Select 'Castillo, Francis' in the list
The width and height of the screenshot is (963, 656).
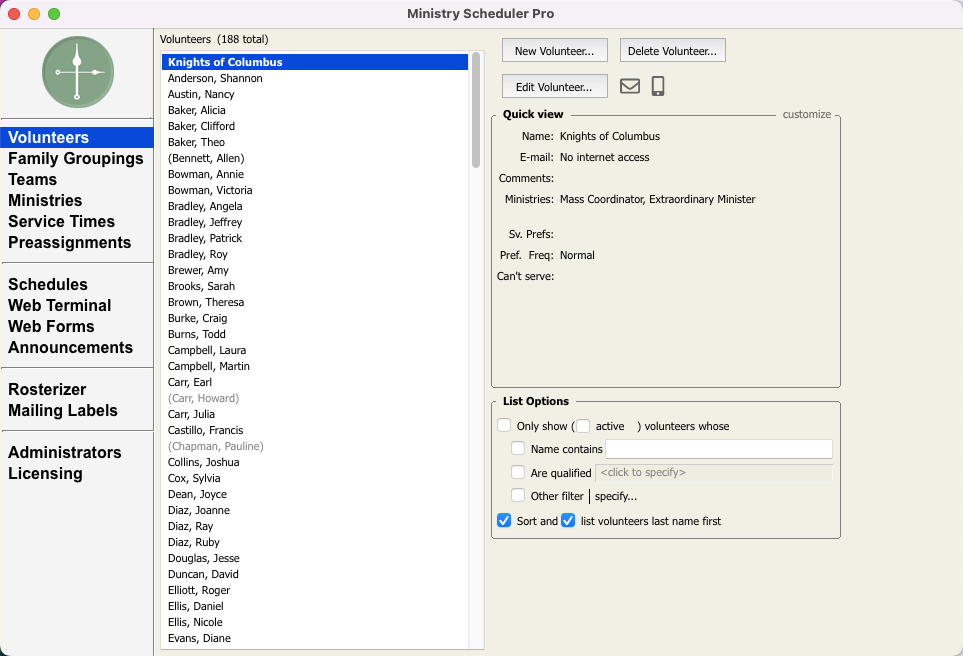(x=315, y=430)
